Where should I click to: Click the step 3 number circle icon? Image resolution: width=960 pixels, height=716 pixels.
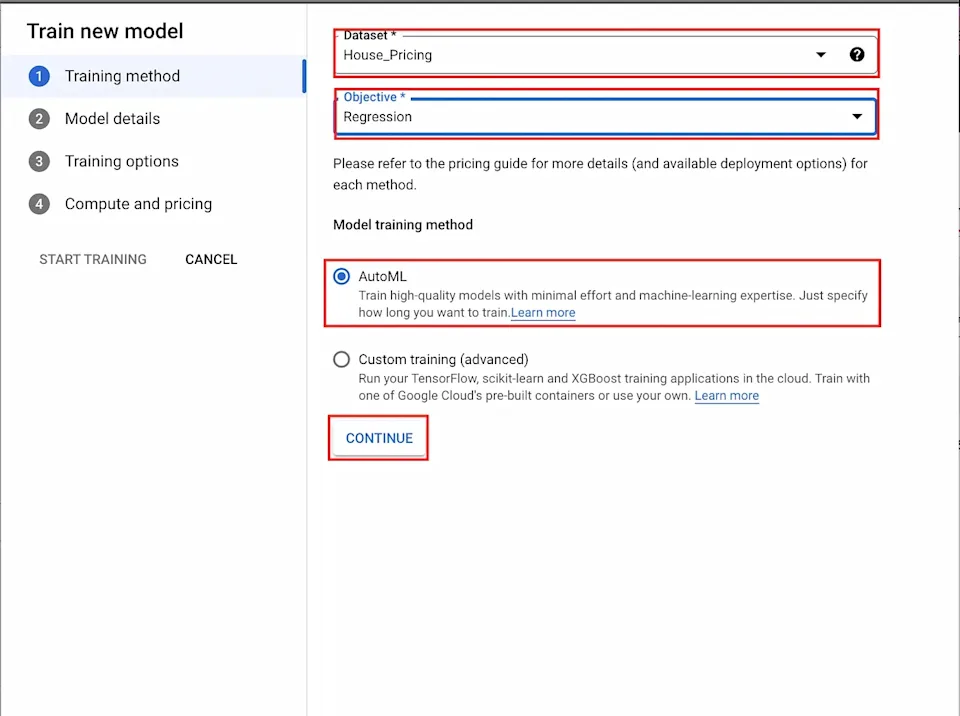39,161
